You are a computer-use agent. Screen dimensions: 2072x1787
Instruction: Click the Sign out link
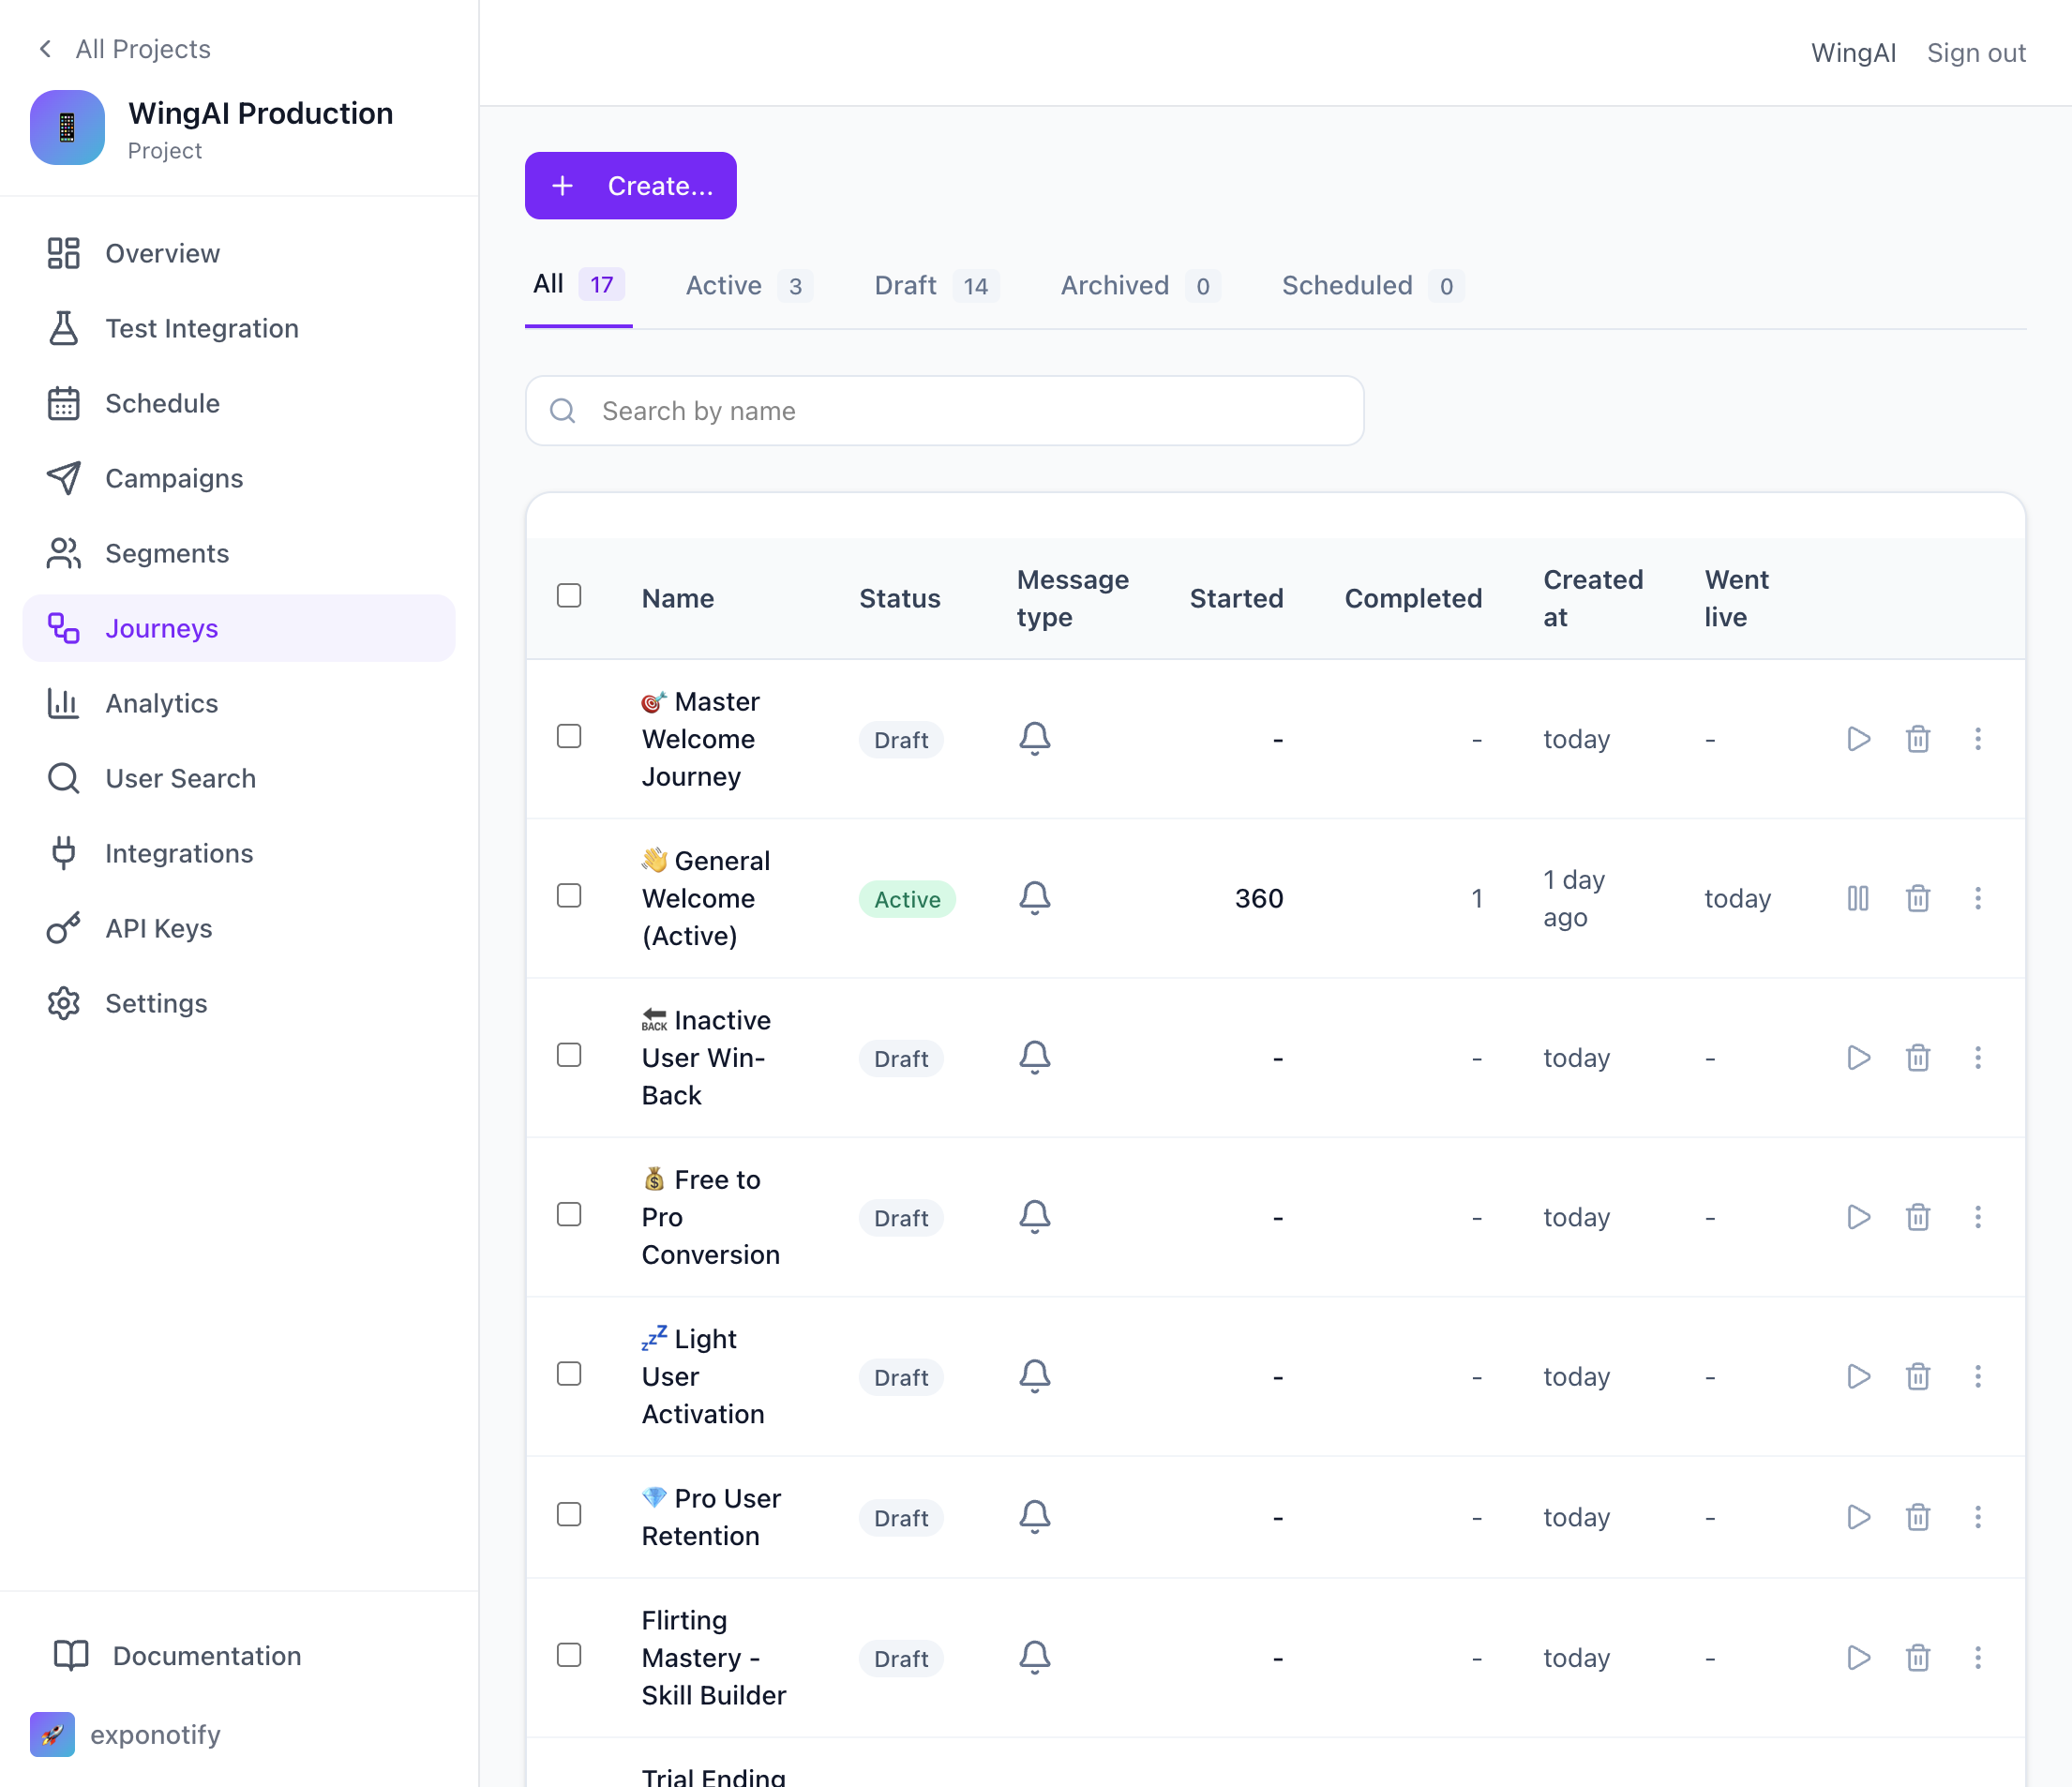coord(1975,53)
